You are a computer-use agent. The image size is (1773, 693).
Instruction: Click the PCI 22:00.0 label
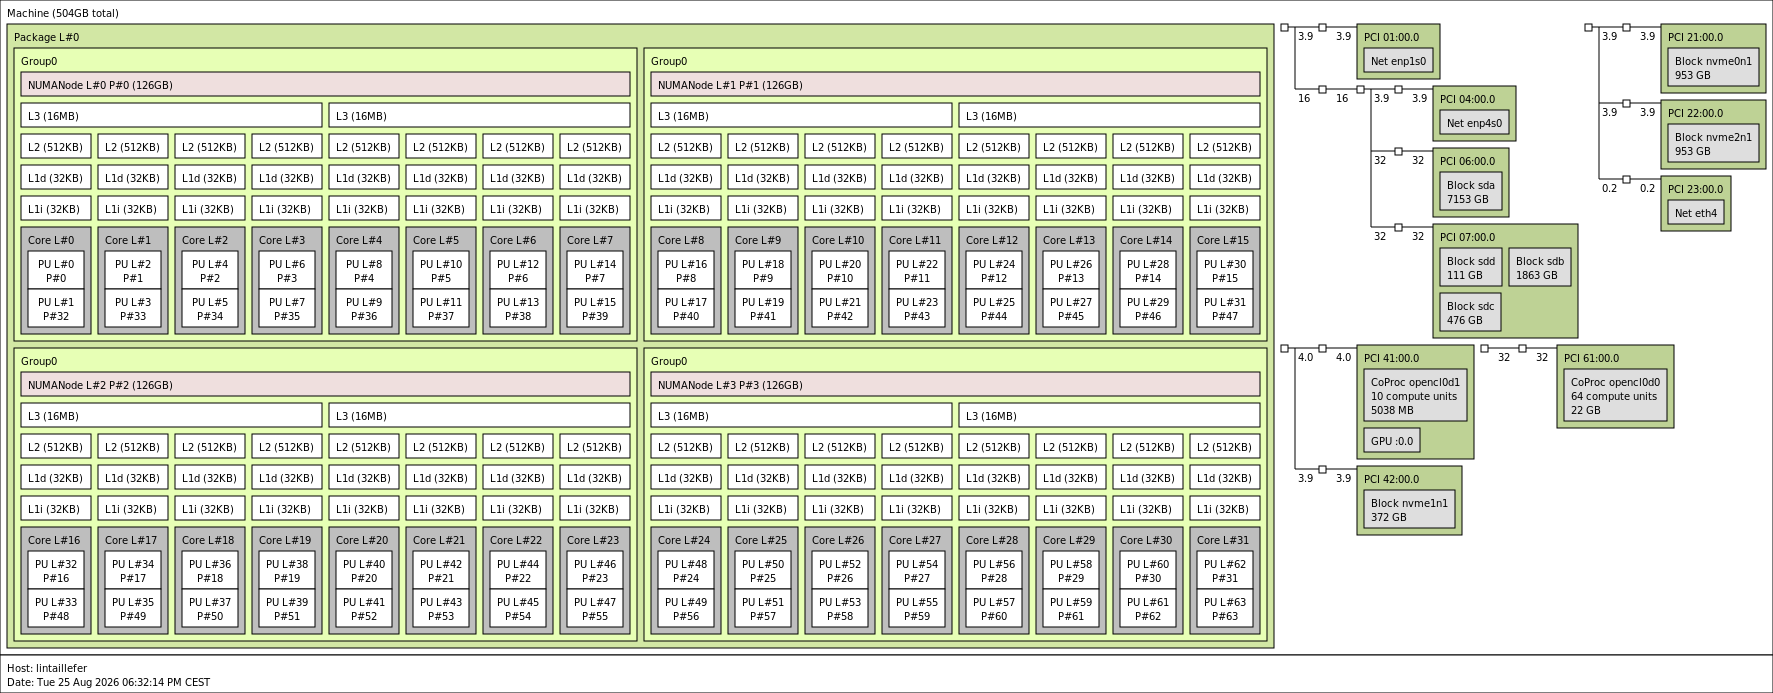coord(1695,114)
